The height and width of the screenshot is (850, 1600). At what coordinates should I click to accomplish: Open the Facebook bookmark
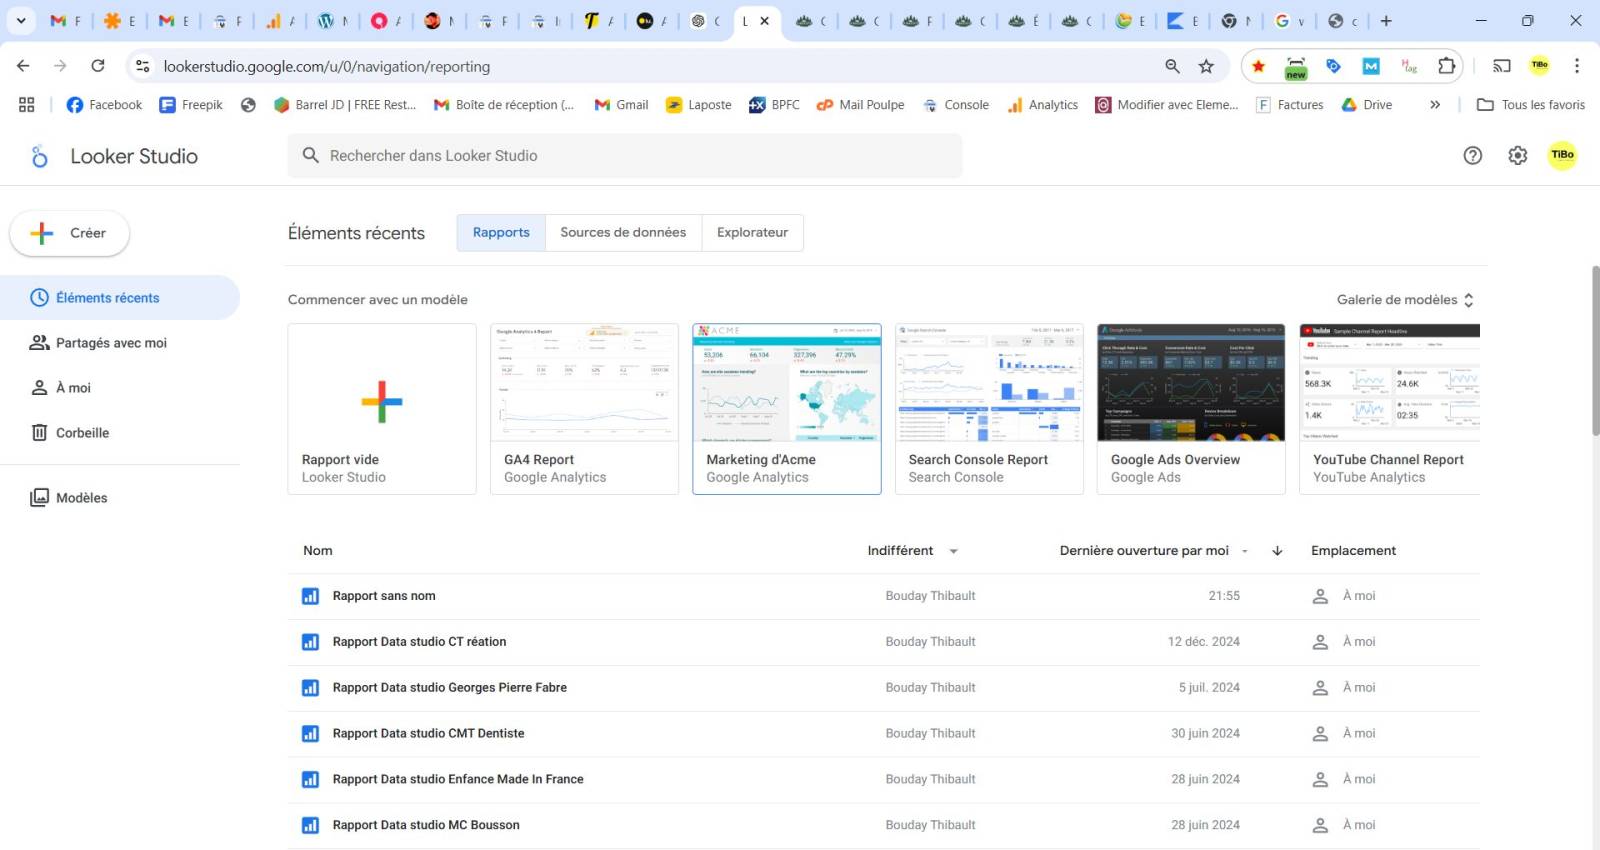(x=104, y=105)
